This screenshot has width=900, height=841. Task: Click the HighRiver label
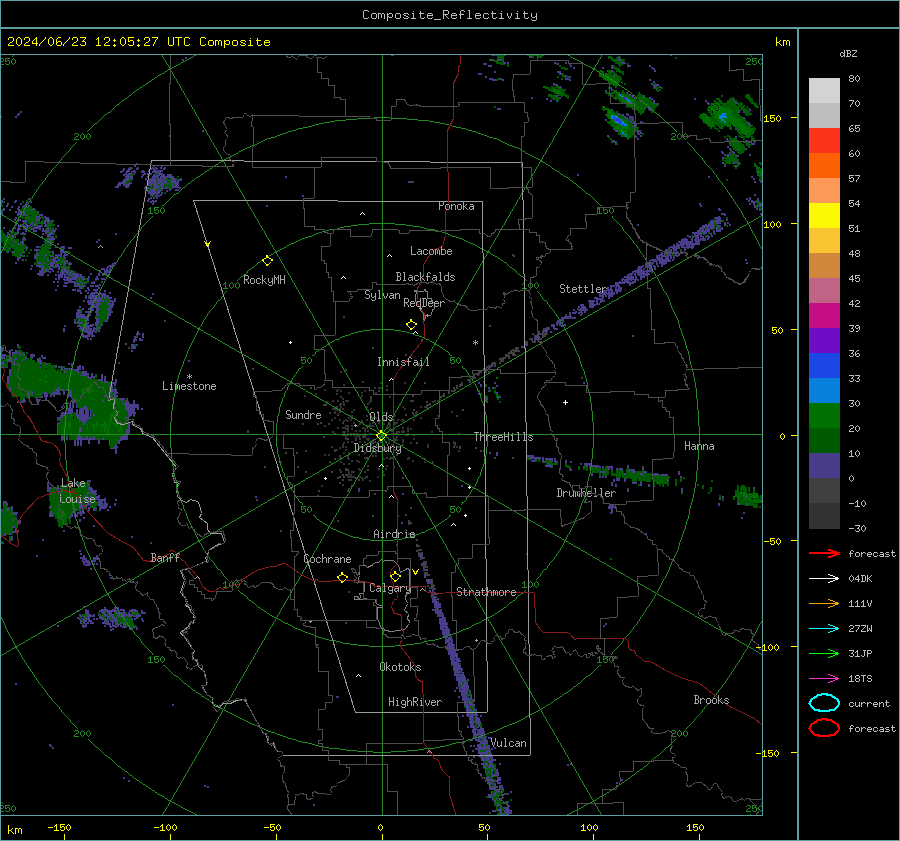tap(415, 702)
